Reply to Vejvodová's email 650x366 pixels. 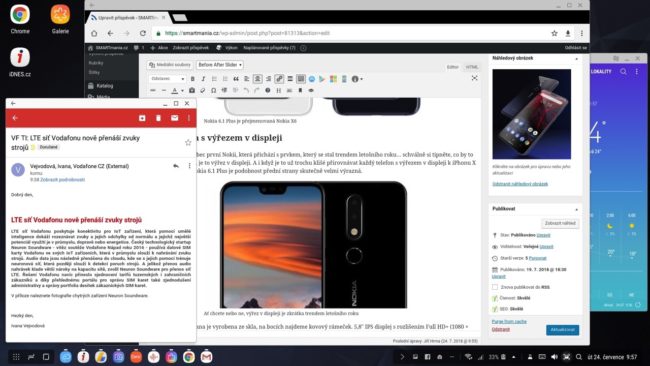176,166
